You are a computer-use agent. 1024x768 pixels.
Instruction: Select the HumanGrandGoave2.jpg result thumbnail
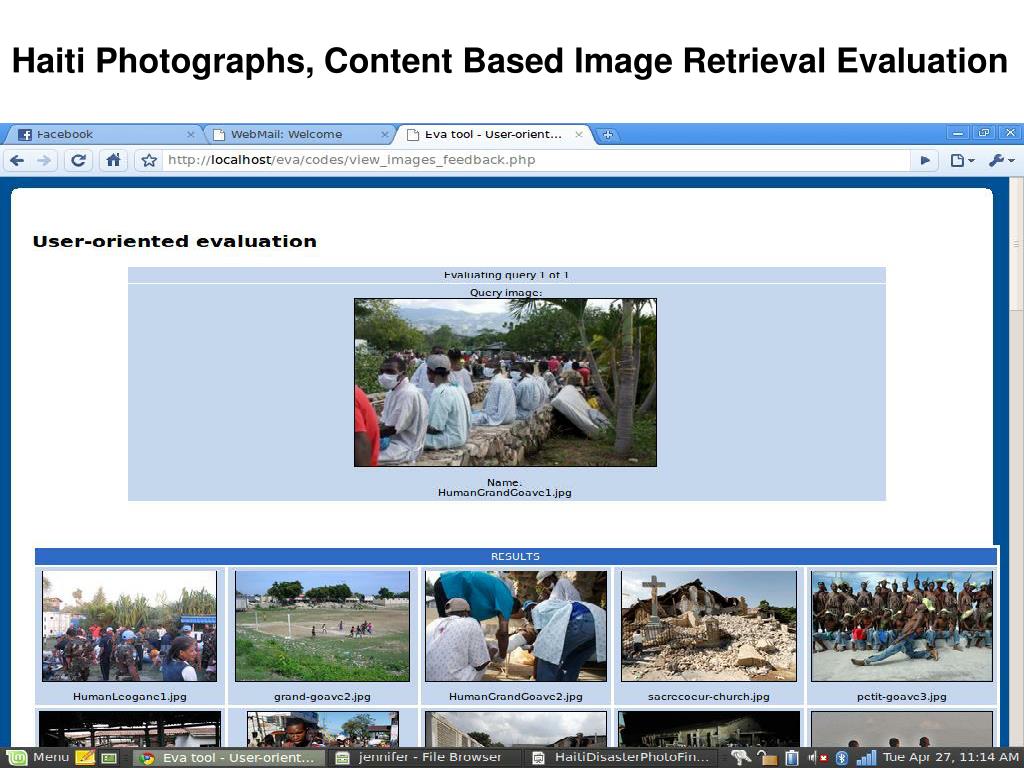[516, 626]
